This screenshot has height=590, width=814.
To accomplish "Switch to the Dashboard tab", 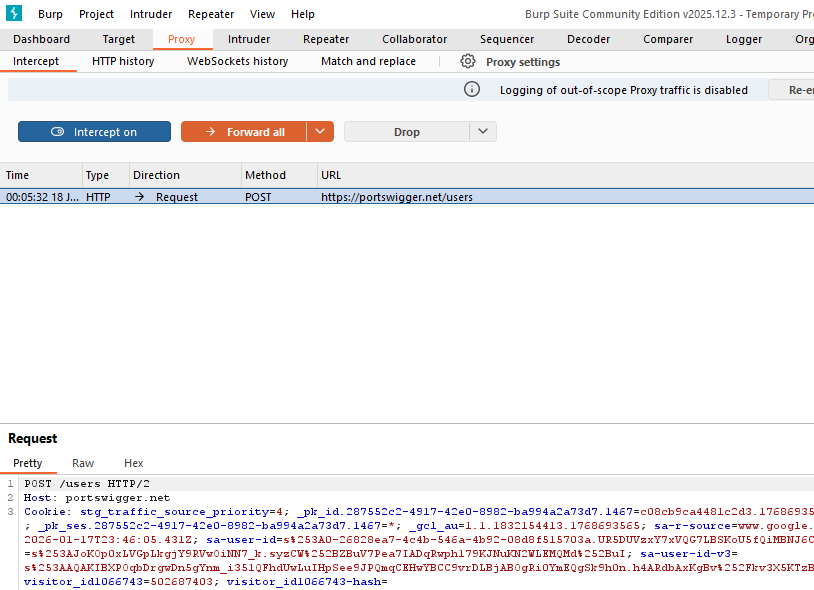I will click(x=42, y=39).
